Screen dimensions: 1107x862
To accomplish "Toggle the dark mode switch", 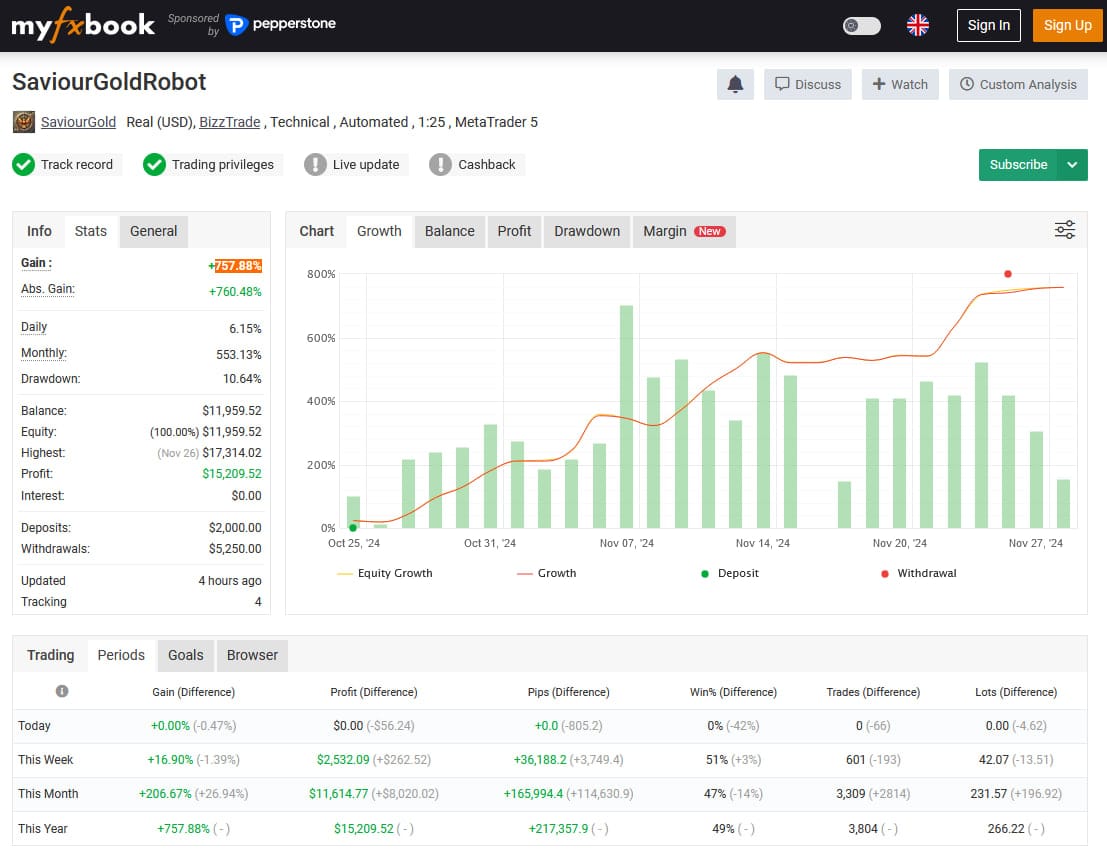I will (861, 25).
